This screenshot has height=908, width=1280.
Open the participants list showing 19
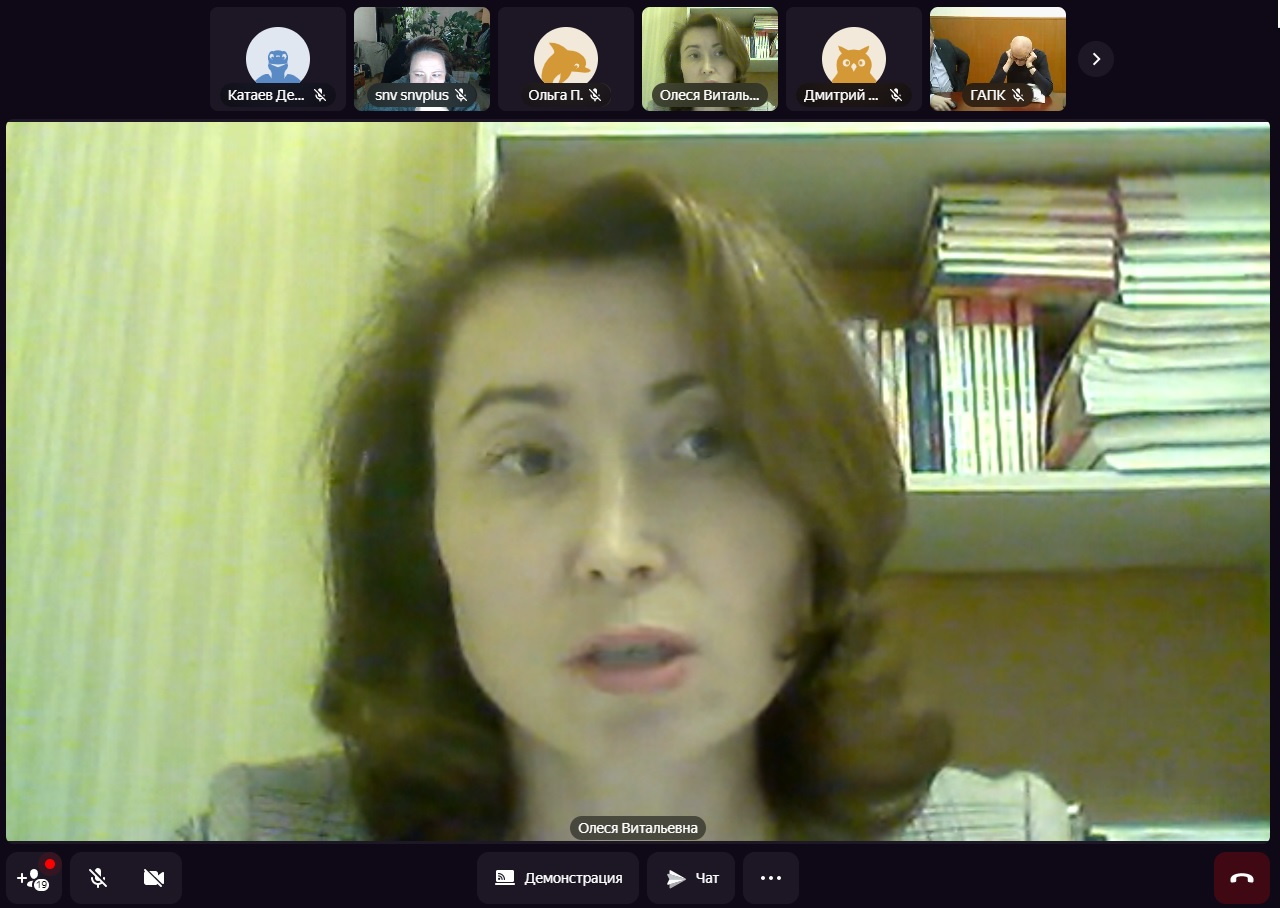(34, 878)
